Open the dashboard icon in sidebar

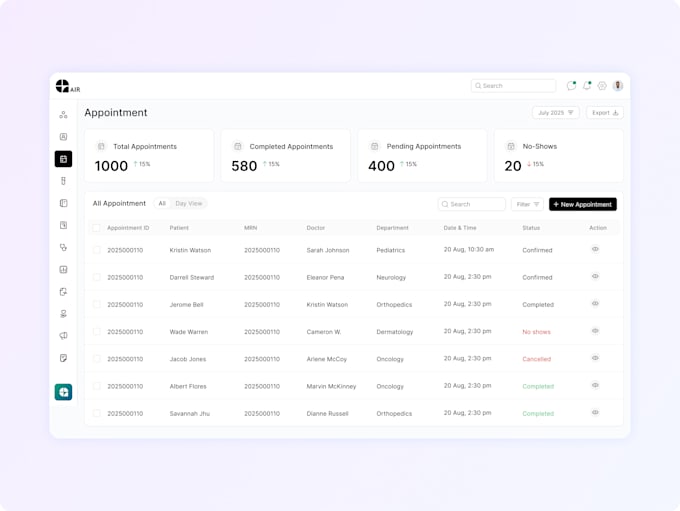pyautogui.click(x=63, y=115)
